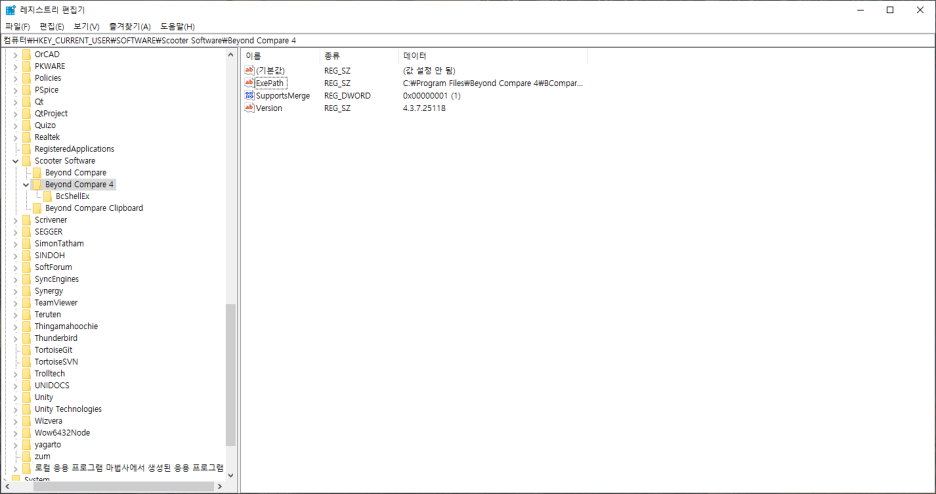Click the Beyond Compare Clipboard folder icon
Viewport: 936px width, 494px height.
37,208
